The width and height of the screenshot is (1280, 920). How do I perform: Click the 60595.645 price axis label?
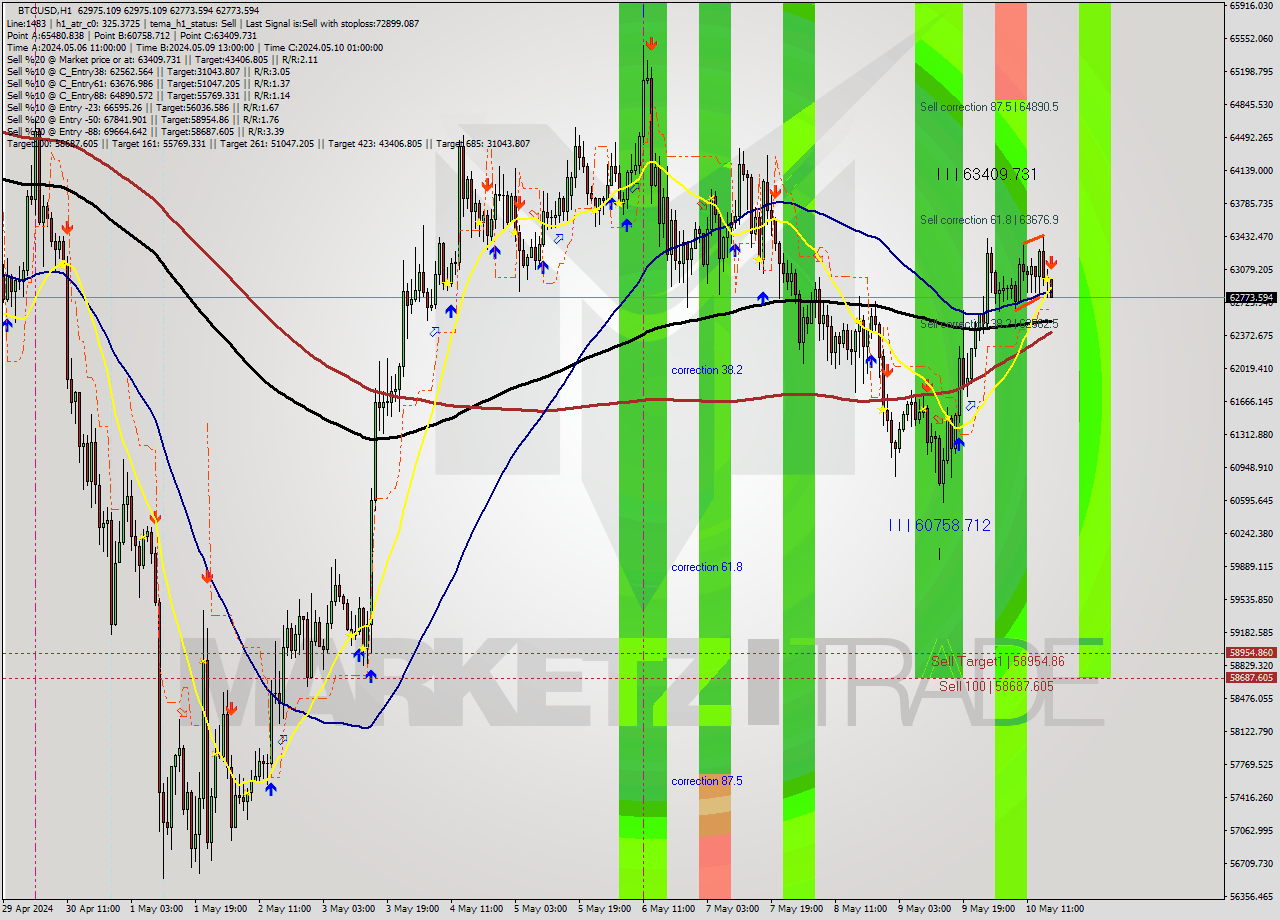pyautogui.click(x=1251, y=501)
